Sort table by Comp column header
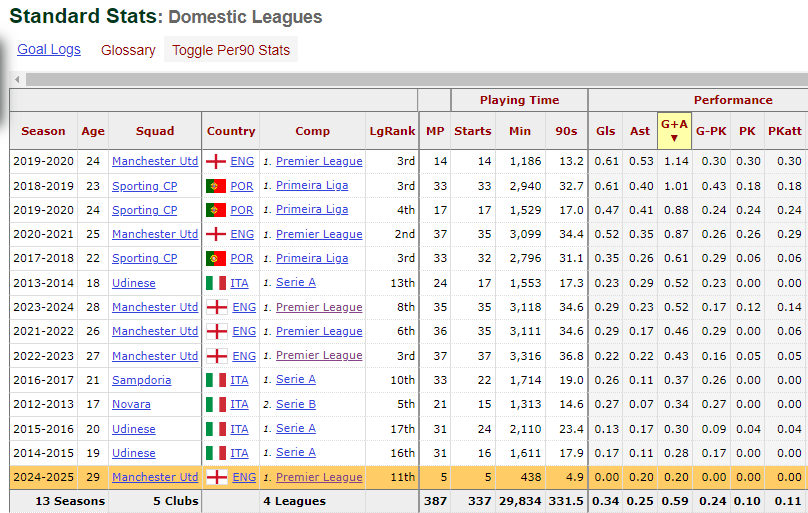Viewport: 808px width, 513px height. (x=312, y=131)
